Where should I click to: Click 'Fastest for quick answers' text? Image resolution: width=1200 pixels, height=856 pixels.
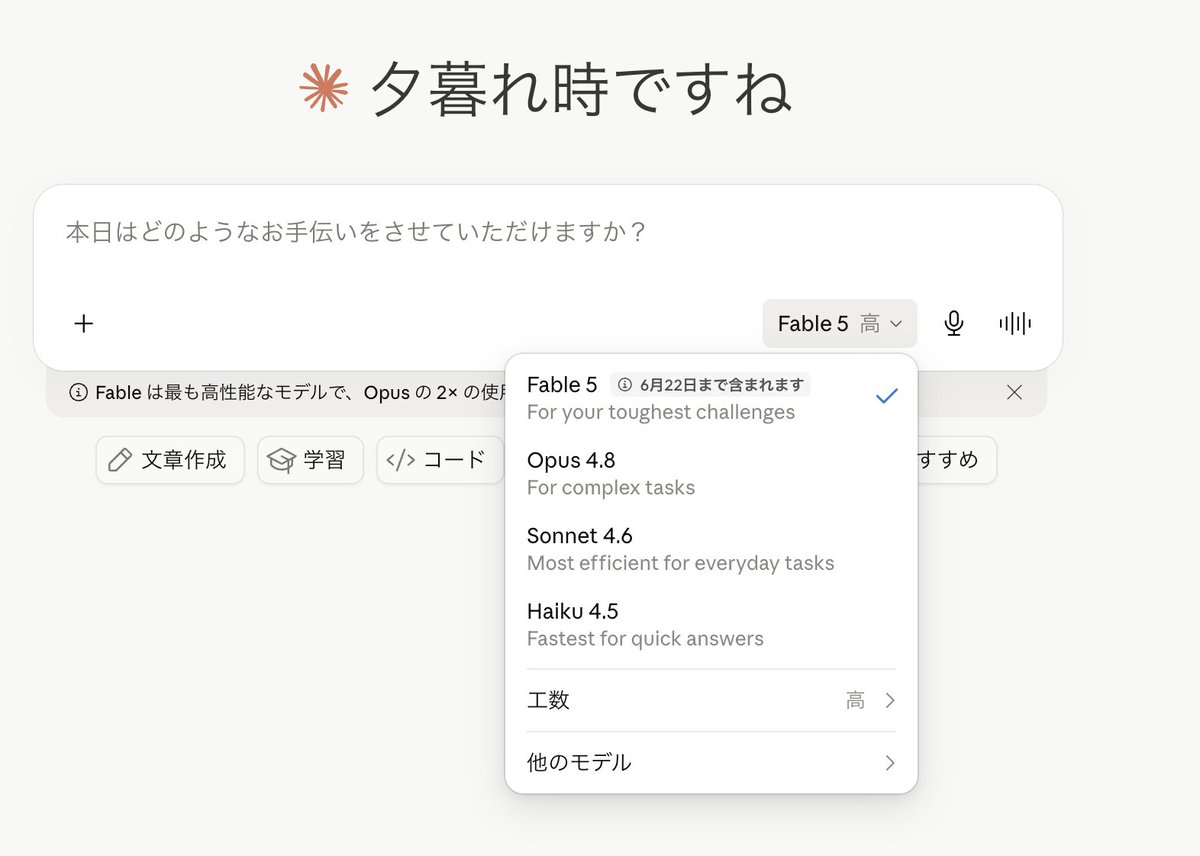point(645,638)
